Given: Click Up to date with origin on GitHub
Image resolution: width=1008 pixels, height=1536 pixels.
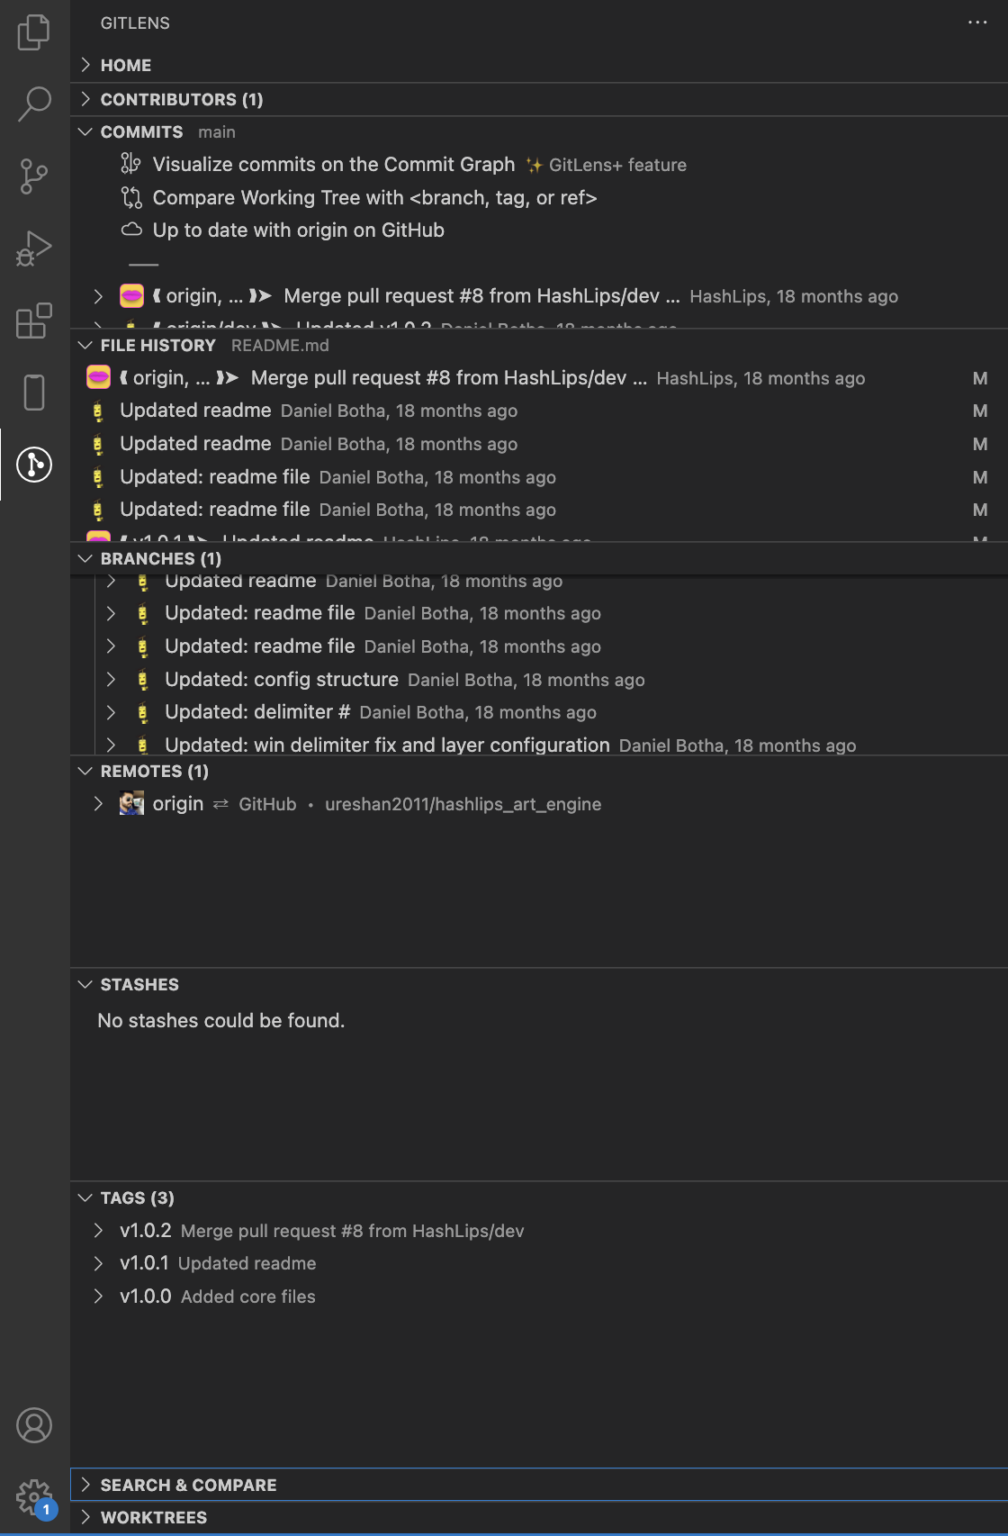Looking at the screenshot, I should (298, 230).
